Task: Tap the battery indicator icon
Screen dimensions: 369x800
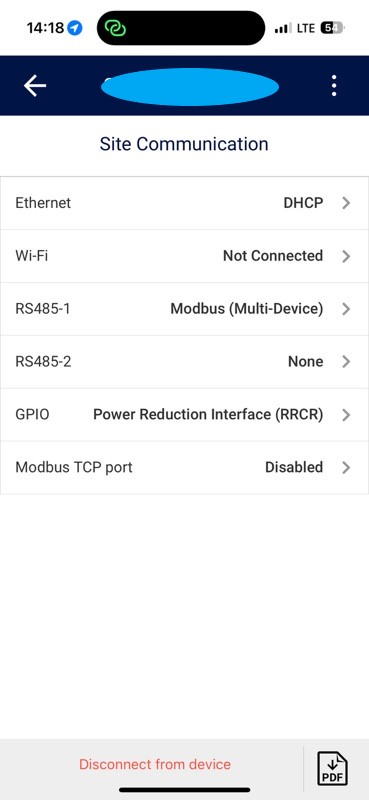Action: [332, 28]
